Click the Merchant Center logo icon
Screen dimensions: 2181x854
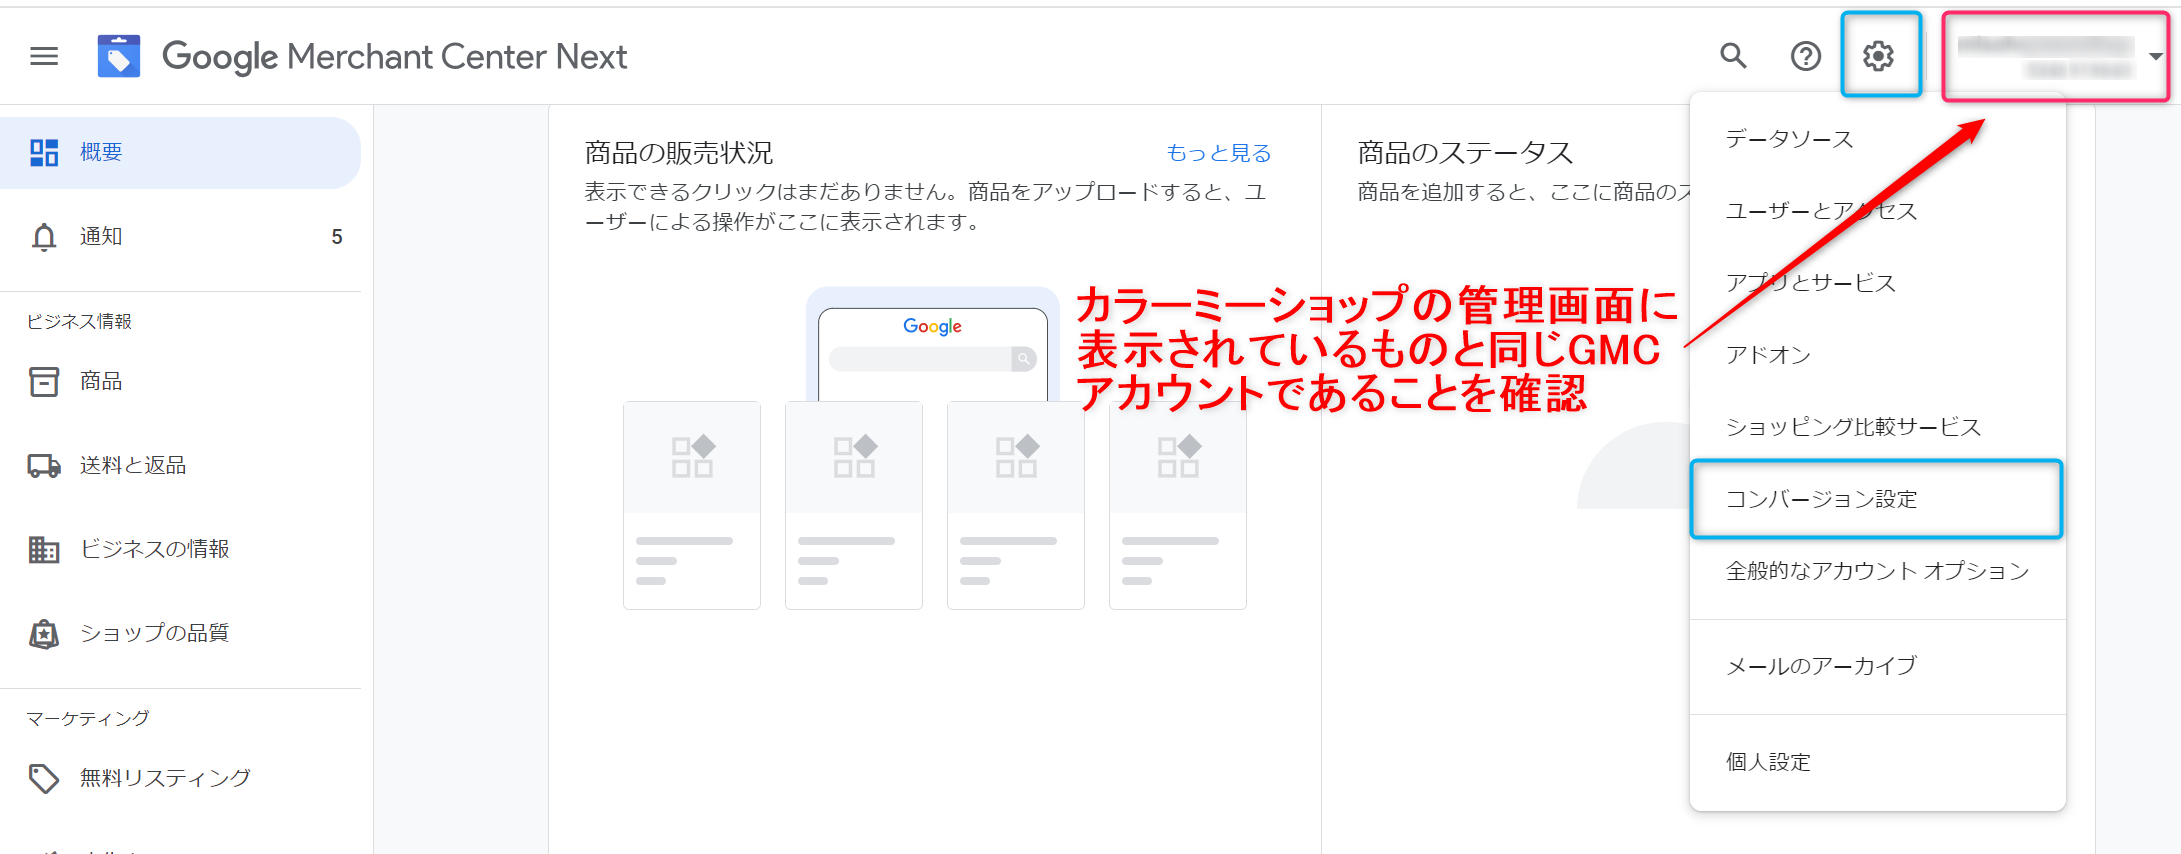coord(118,56)
